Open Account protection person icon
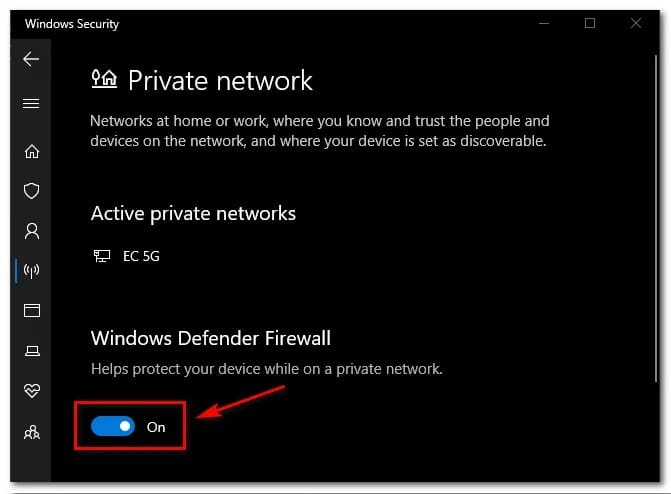The height and width of the screenshot is (494, 671). pos(31,231)
